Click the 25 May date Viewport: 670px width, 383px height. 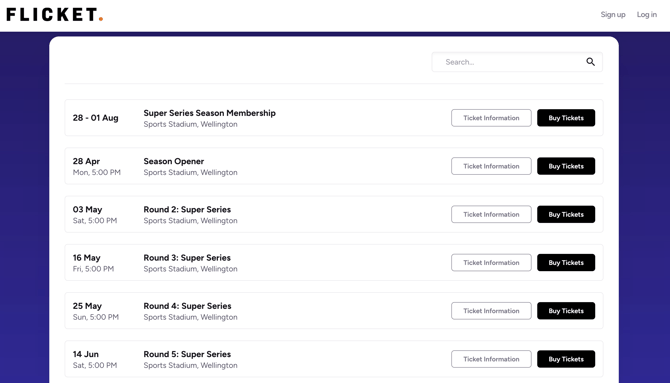point(87,306)
